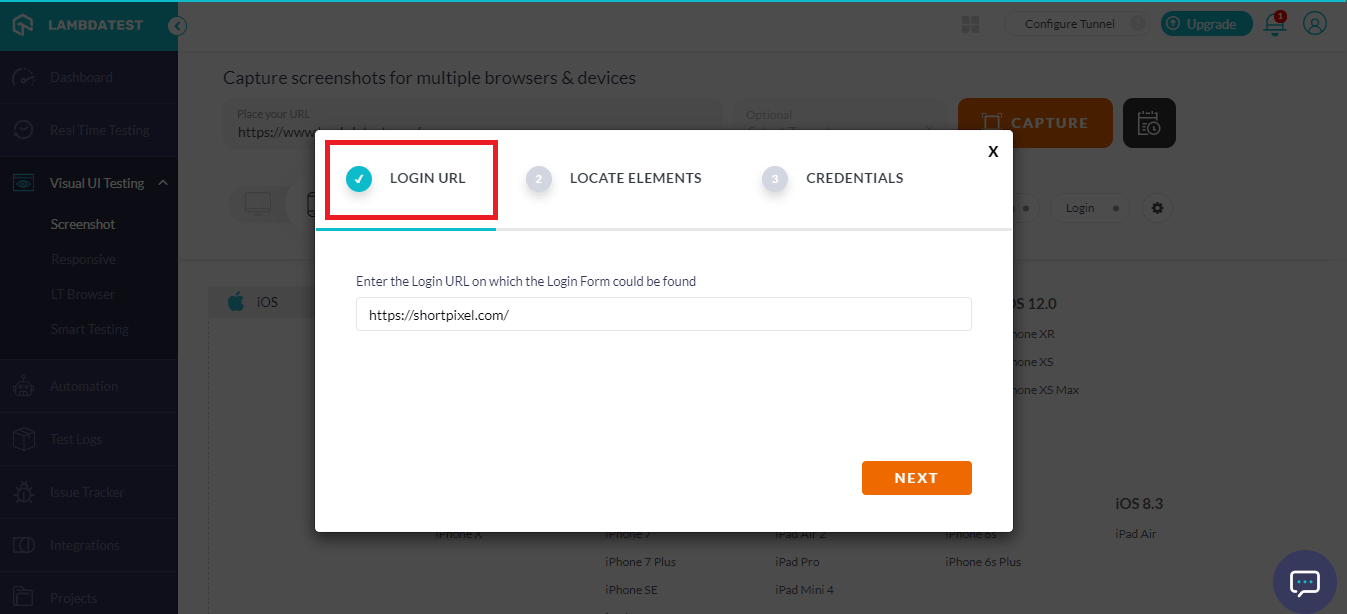
Task: Open the user profile icon
Action: click(x=1315, y=24)
